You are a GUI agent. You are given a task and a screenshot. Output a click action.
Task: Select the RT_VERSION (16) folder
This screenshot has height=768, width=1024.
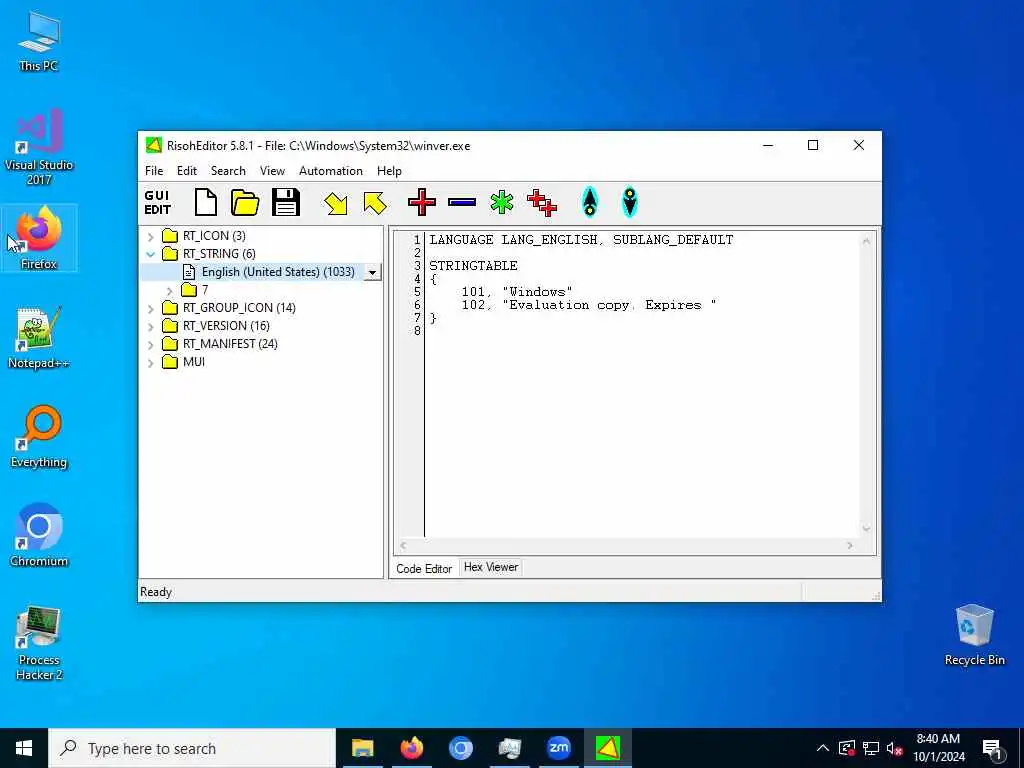tap(216, 326)
